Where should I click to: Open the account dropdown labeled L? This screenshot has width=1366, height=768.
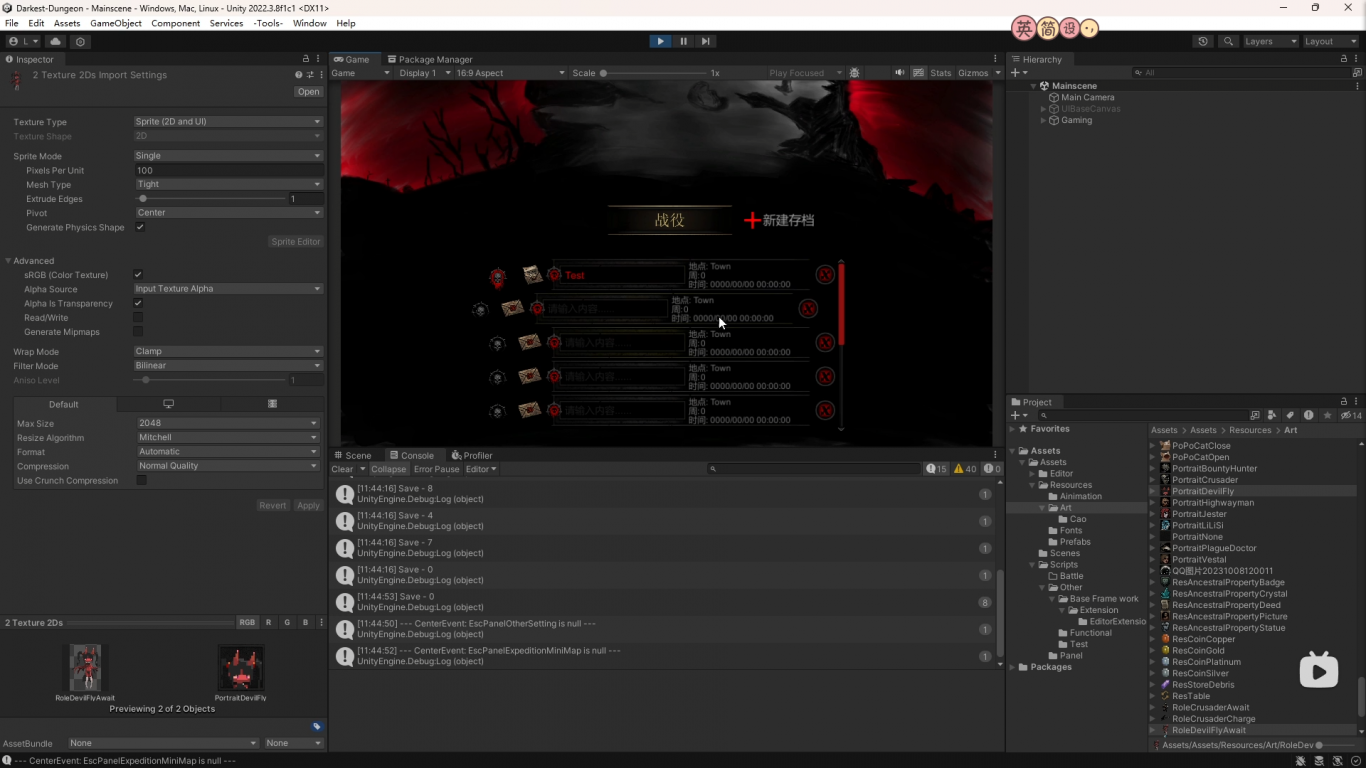pos(24,42)
